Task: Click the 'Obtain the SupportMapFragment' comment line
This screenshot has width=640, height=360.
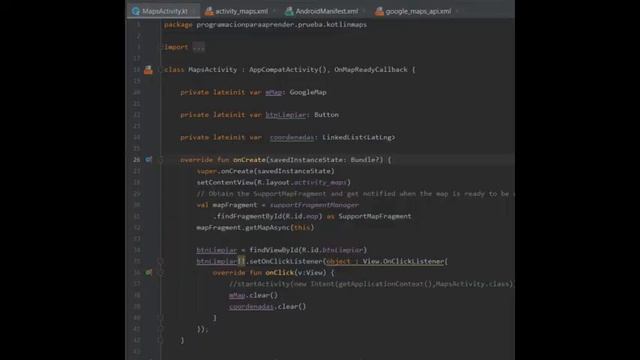Action: [355, 193]
